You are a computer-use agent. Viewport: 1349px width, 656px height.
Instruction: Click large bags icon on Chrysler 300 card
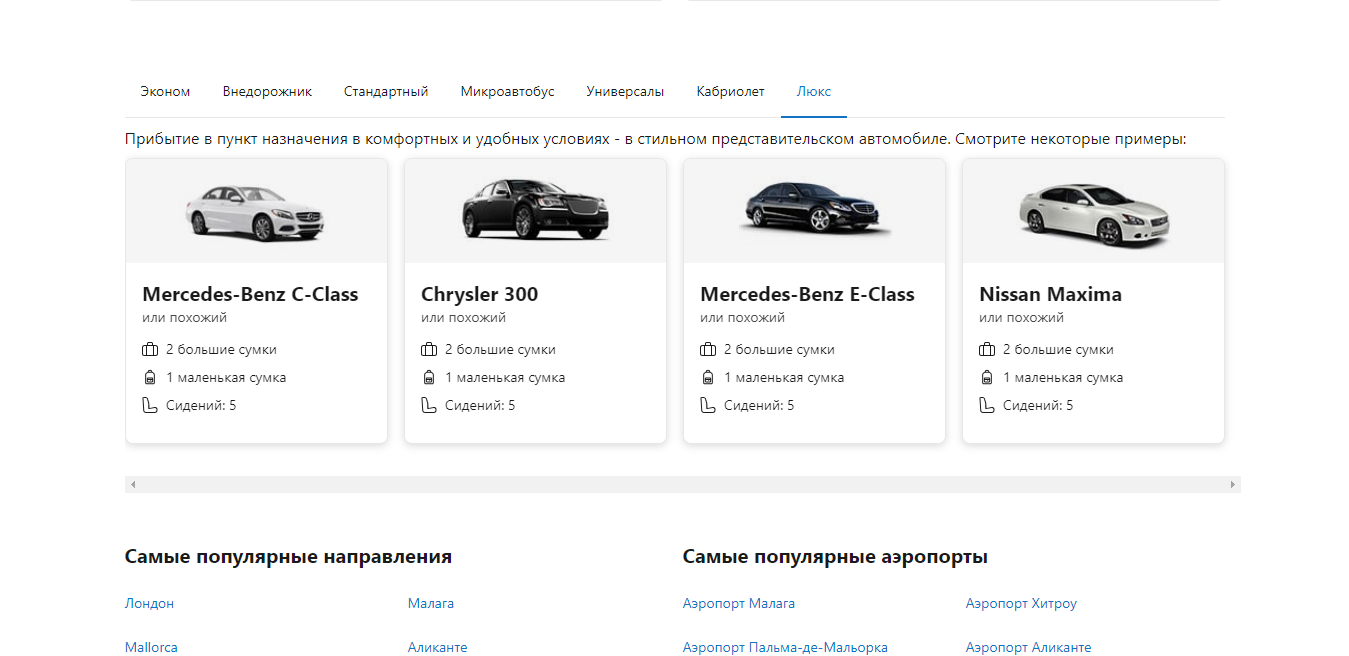click(x=429, y=350)
